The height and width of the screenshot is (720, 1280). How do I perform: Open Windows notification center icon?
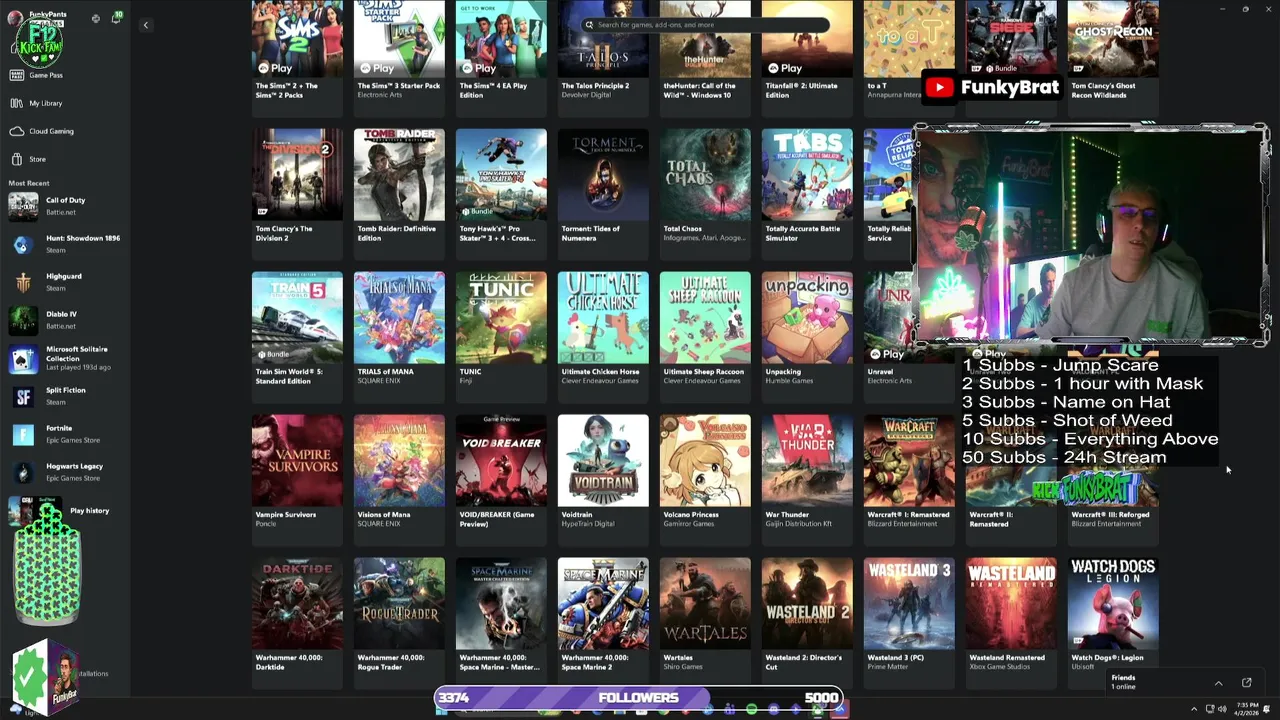(x=1268, y=709)
